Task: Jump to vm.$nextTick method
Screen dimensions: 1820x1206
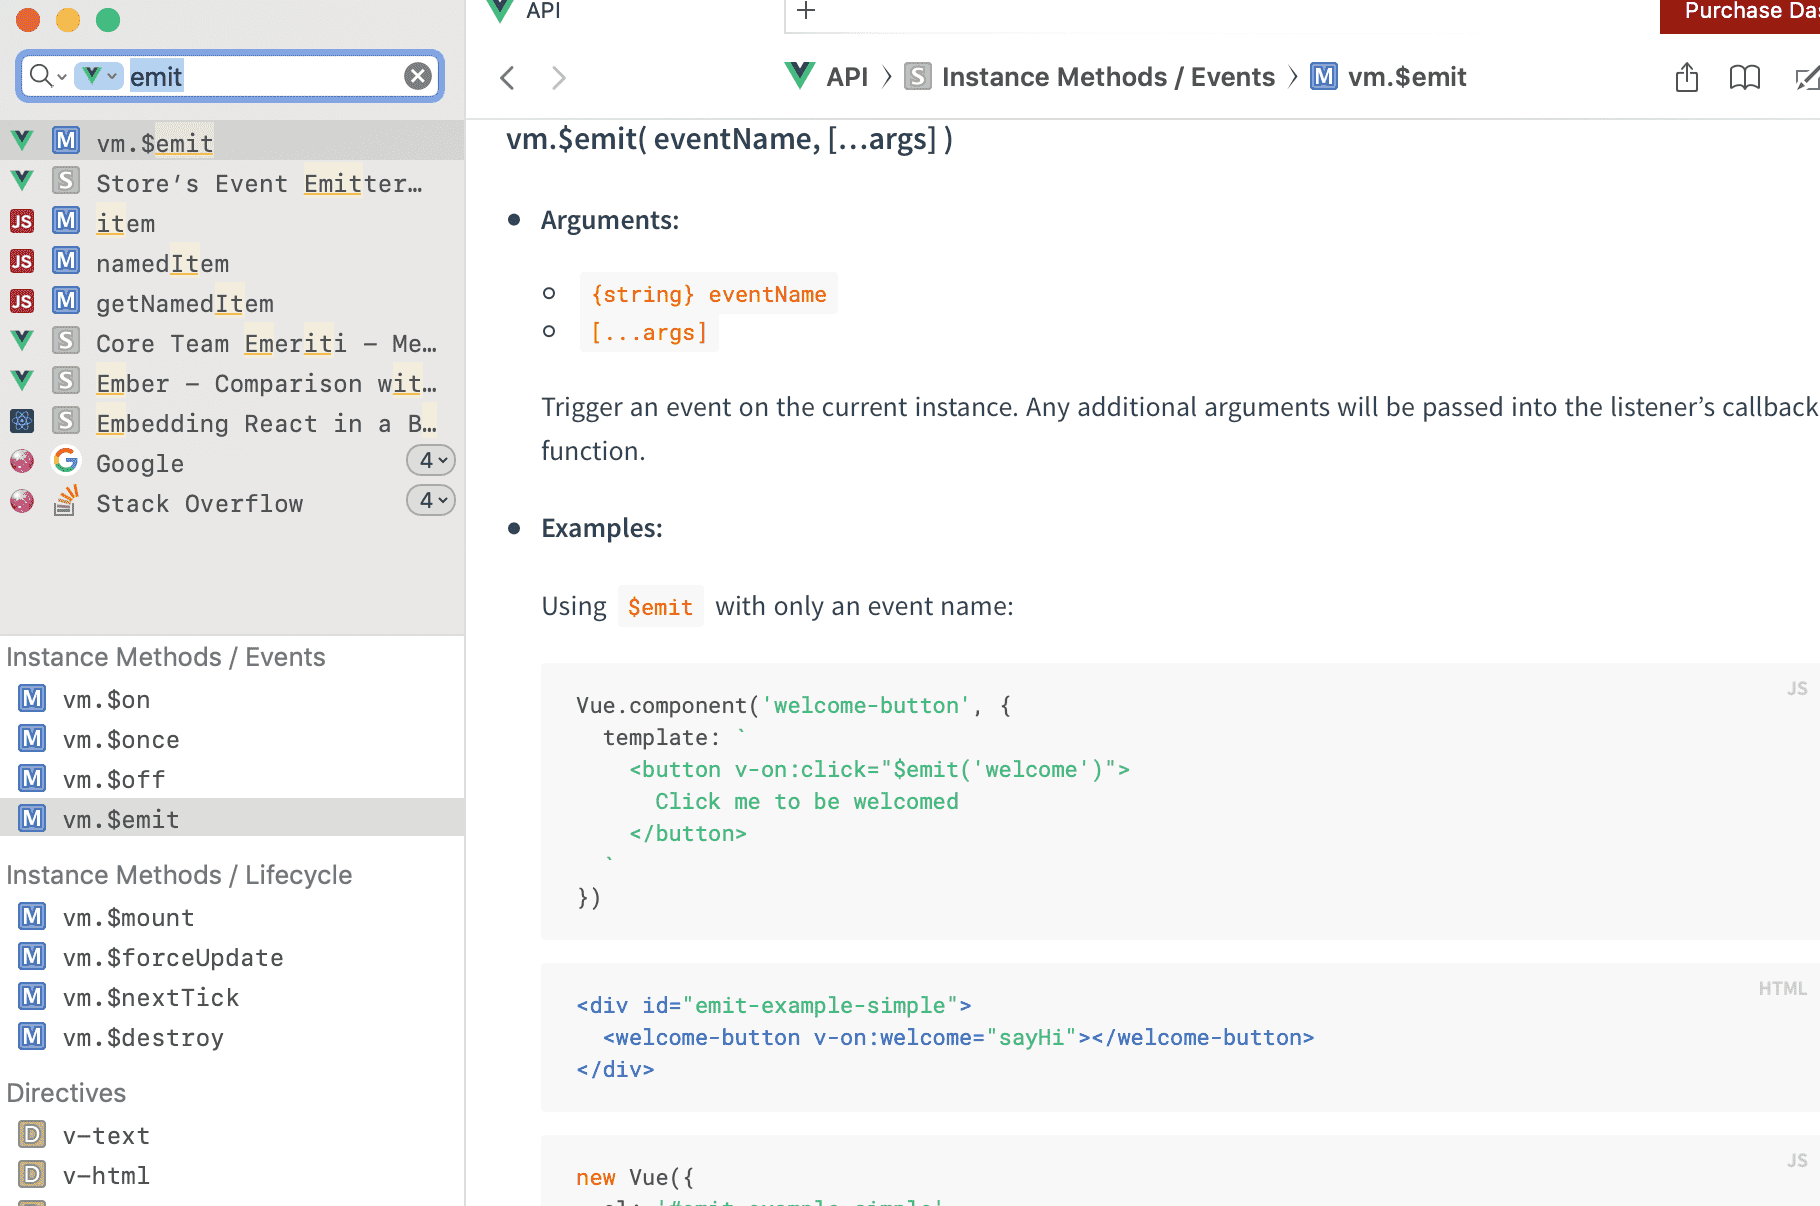Action: point(151,998)
